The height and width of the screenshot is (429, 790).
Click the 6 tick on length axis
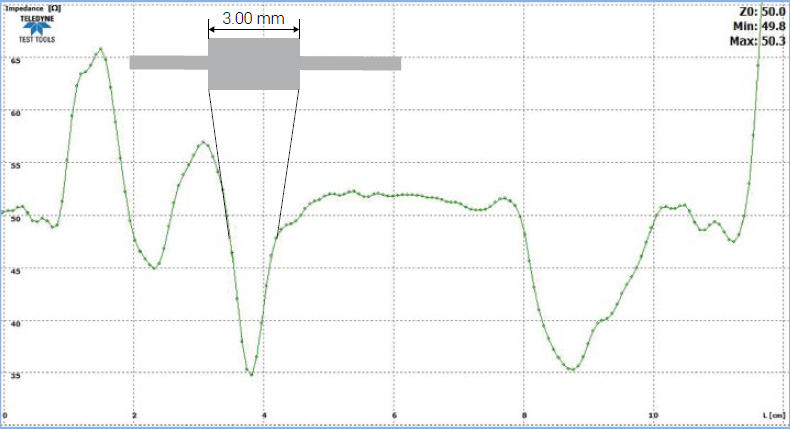point(394,414)
